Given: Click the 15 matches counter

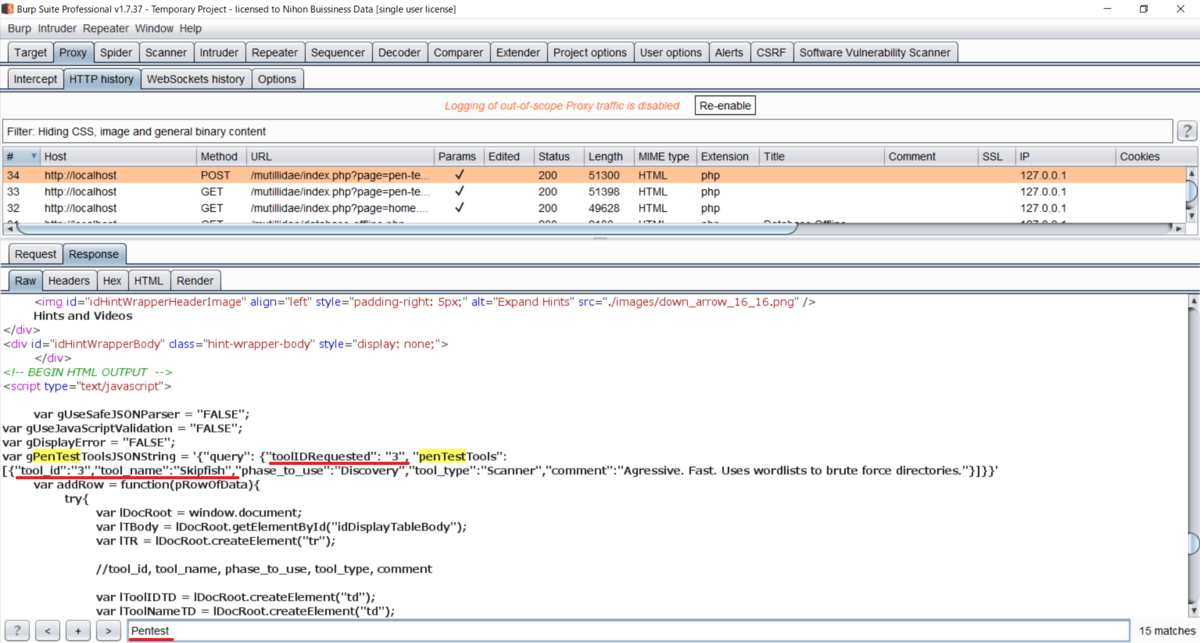Looking at the screenshot, I should pos(1166,631).
